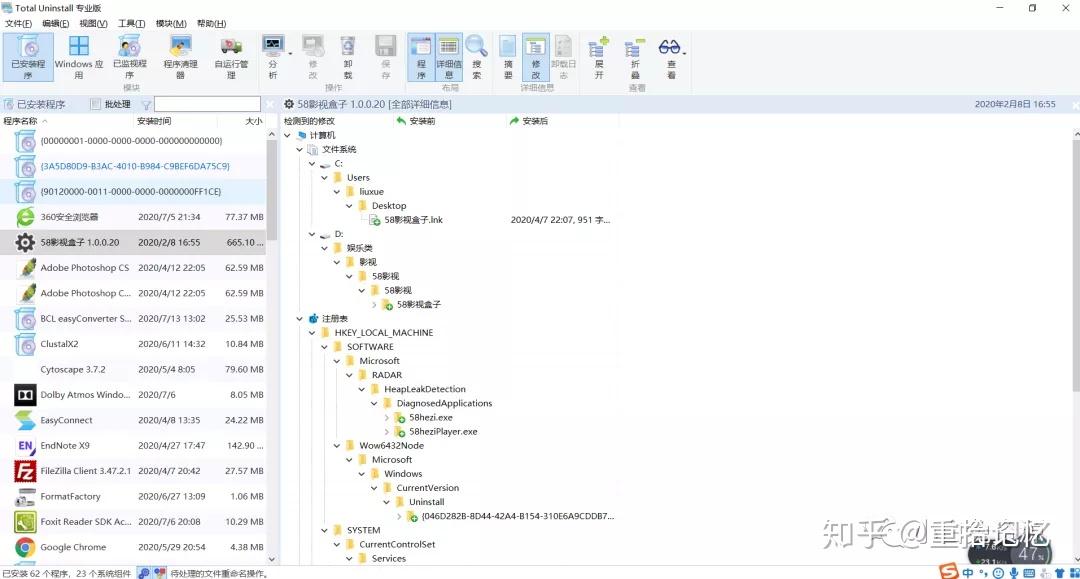The width and height of the screenshot is (1080, 579).
Task: Open the 视图(V) menu
Action: 93,23
